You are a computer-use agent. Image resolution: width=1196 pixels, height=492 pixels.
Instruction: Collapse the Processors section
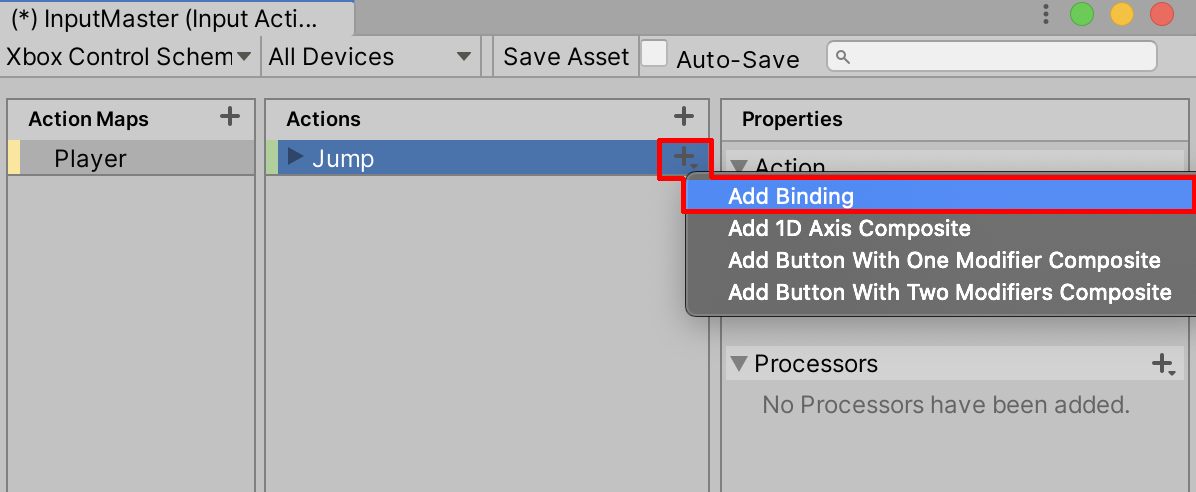[x=739, y=363]
